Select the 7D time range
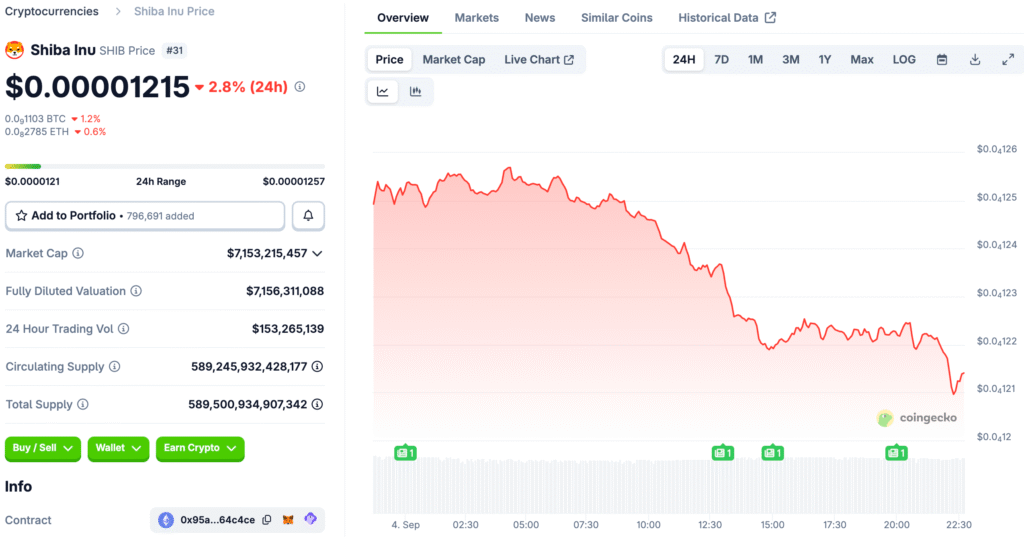 tap(721, 59)
